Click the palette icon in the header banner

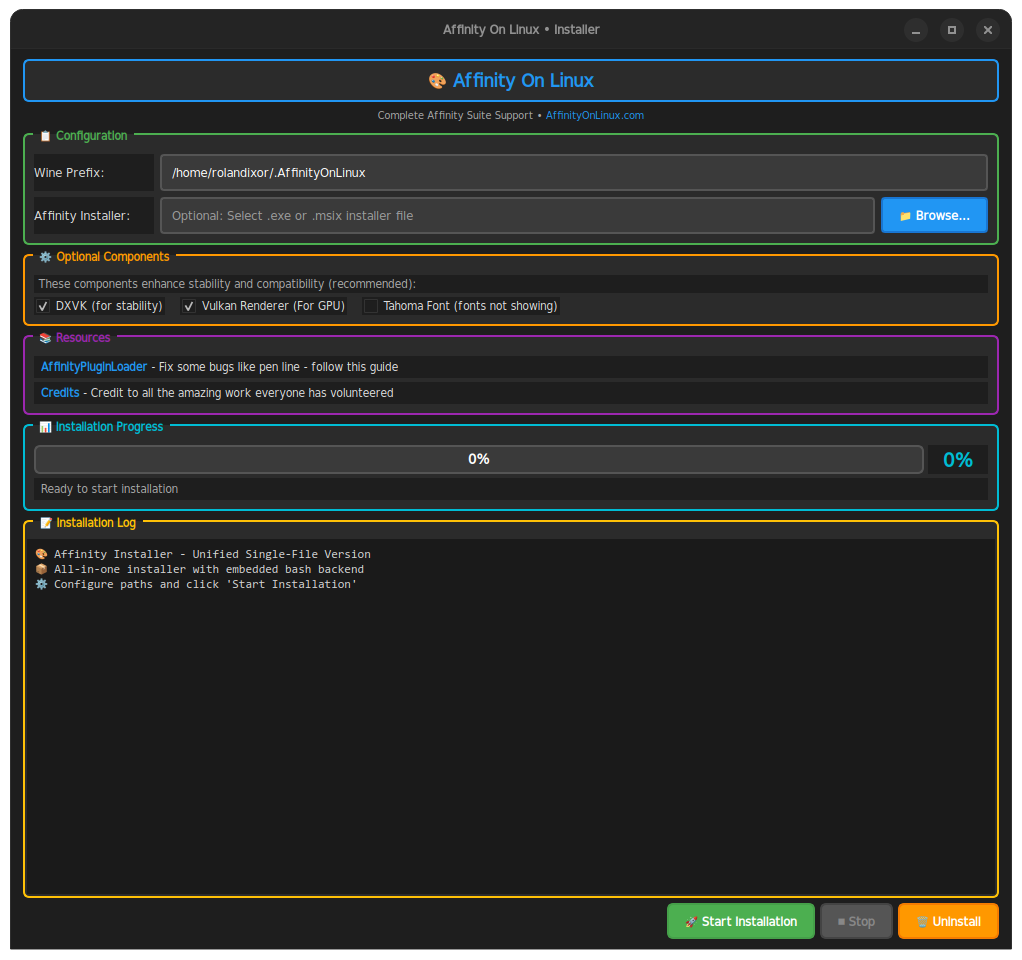437,80
